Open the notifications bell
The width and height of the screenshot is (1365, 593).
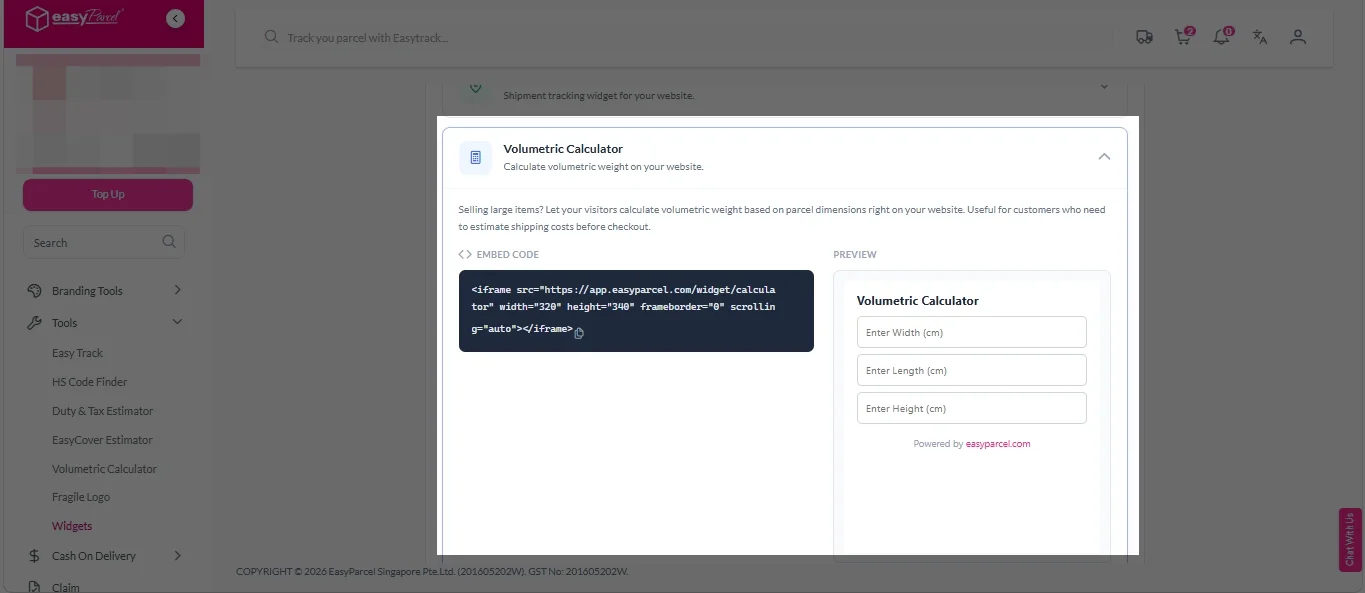tap(1222, 37)
